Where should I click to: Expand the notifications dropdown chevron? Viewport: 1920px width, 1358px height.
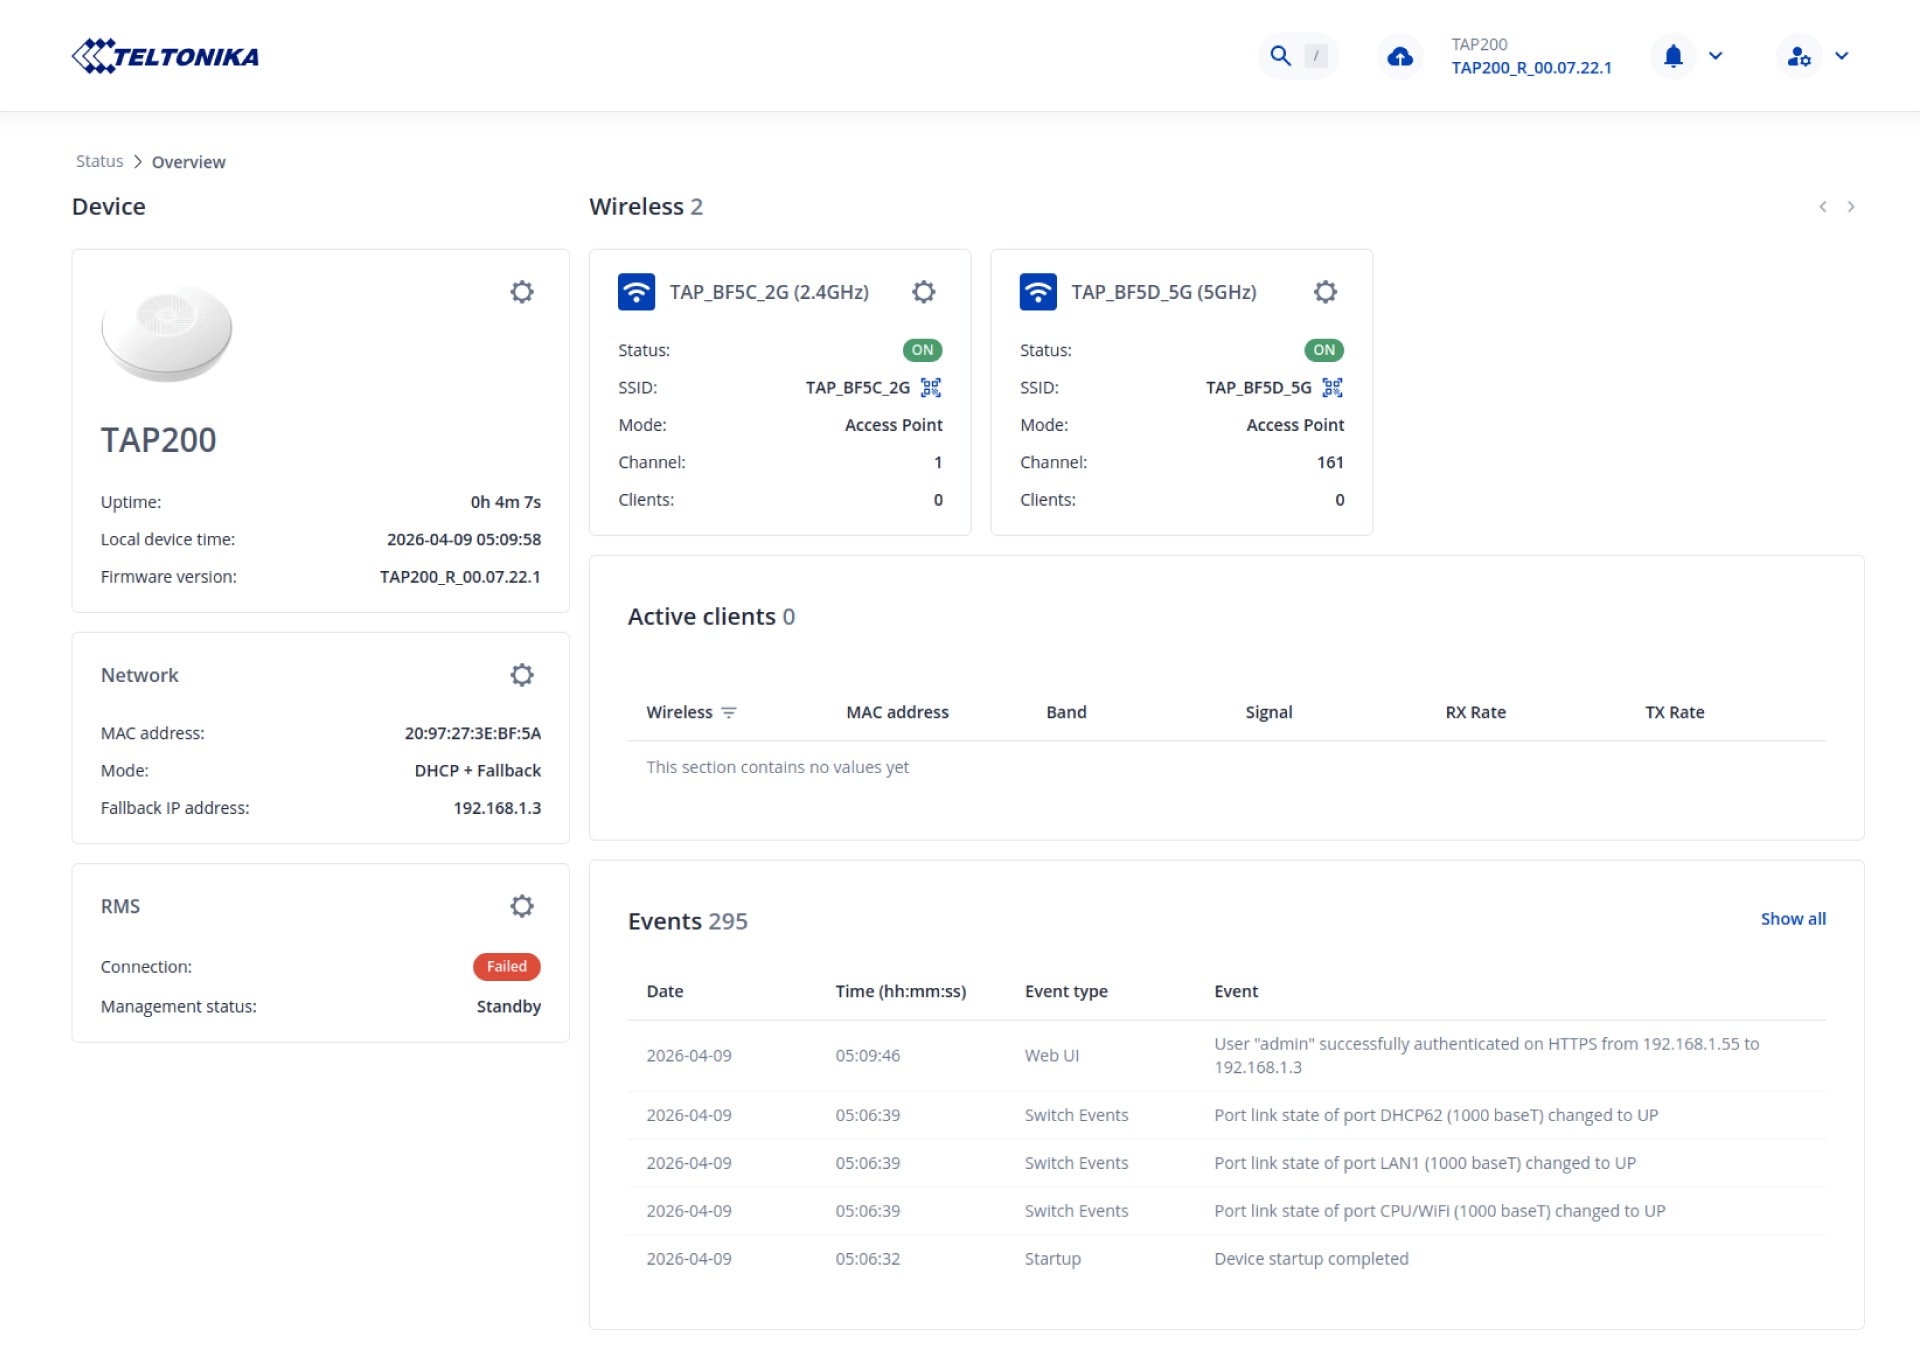pos(1716,56)
